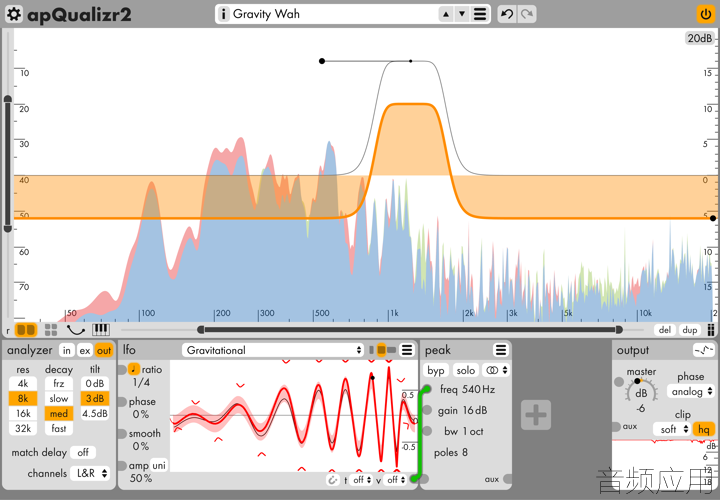Open the channels L&R dropdown

pyautogui.click(x=90, y=473)
